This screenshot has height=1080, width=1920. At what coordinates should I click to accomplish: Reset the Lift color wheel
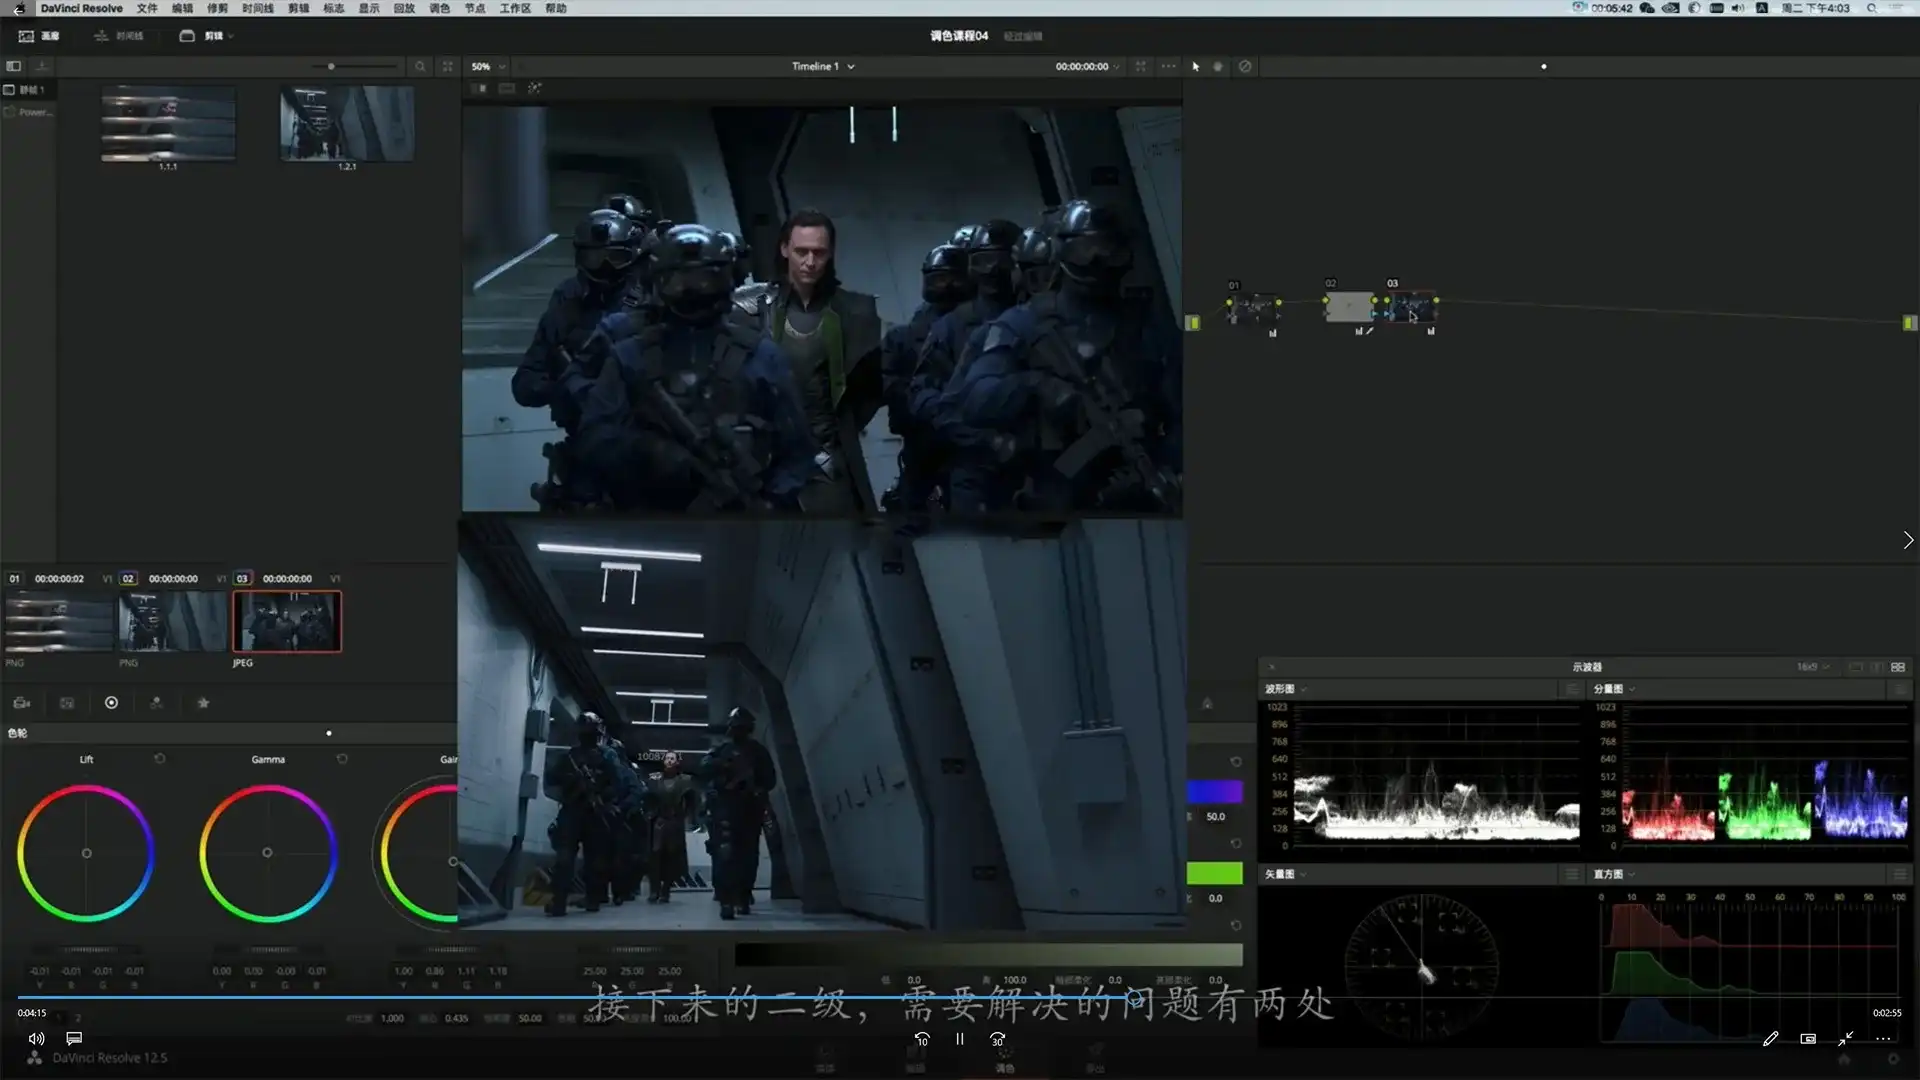[160, 759]
